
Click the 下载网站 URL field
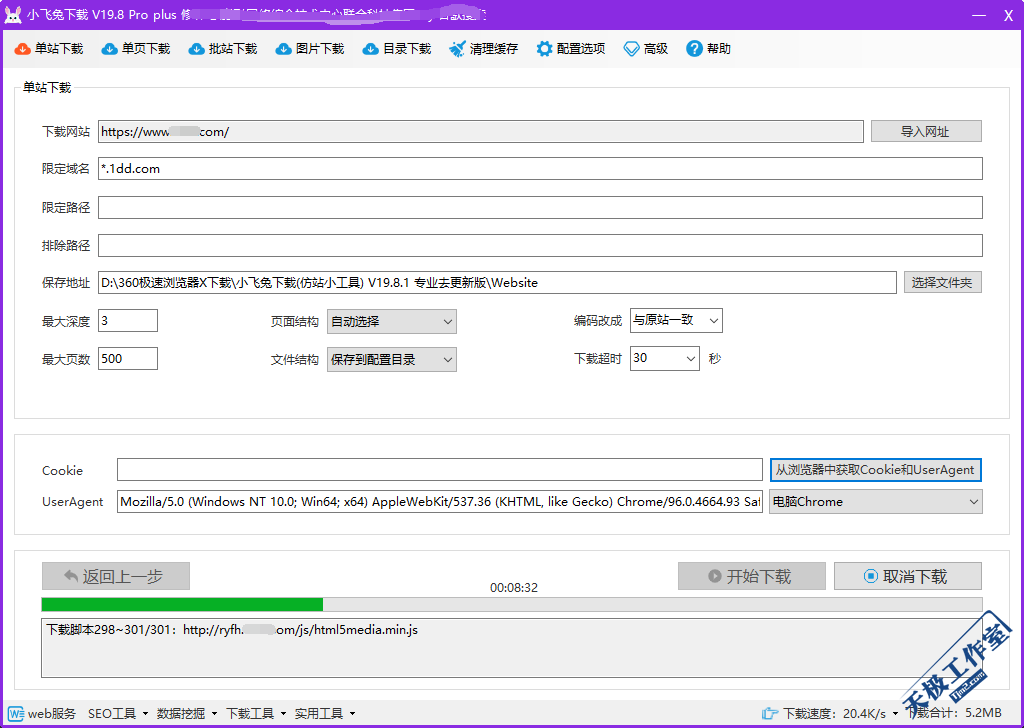pos(481,131)
